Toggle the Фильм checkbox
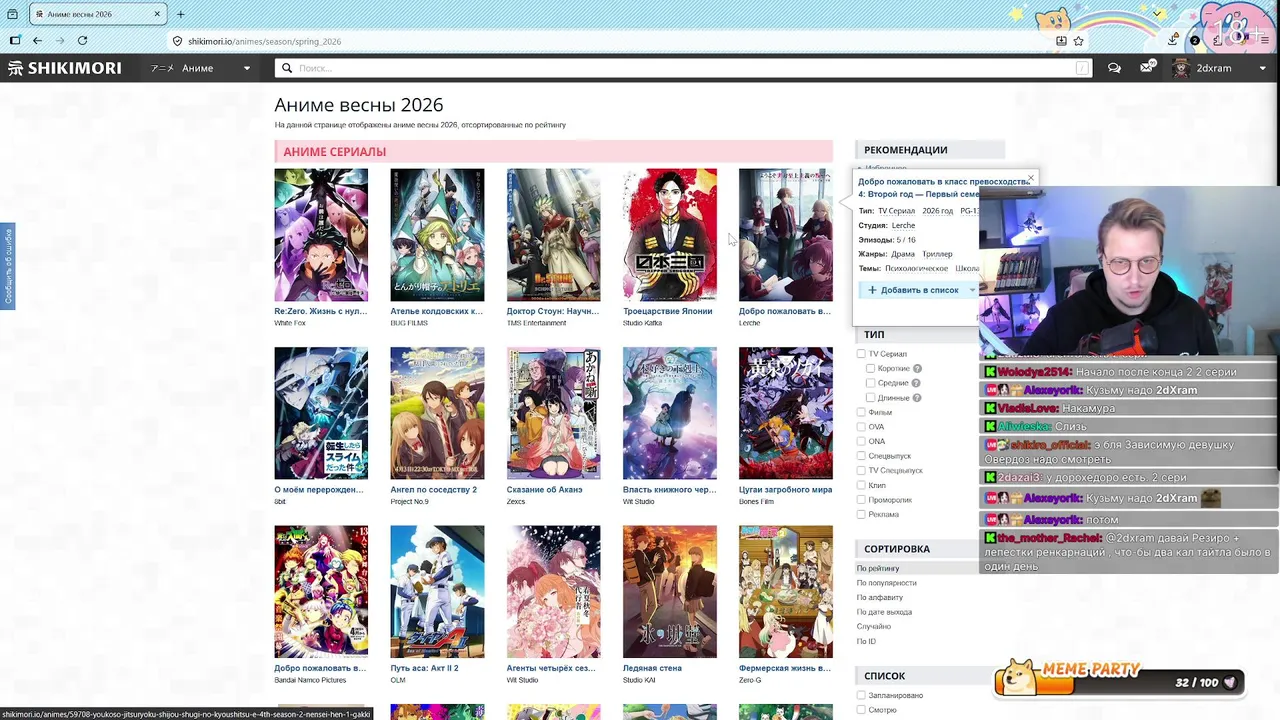This screenshot has height=720, width=1280. (x=861, y=412)
